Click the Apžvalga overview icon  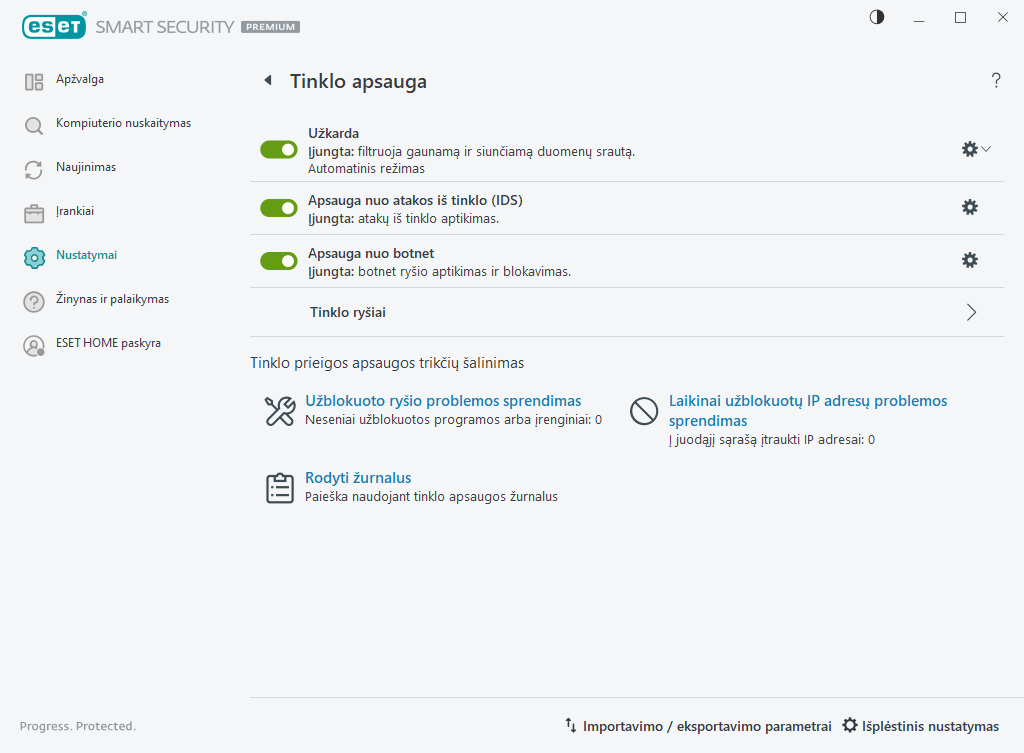pyautogui.click(x=34, y=82)
